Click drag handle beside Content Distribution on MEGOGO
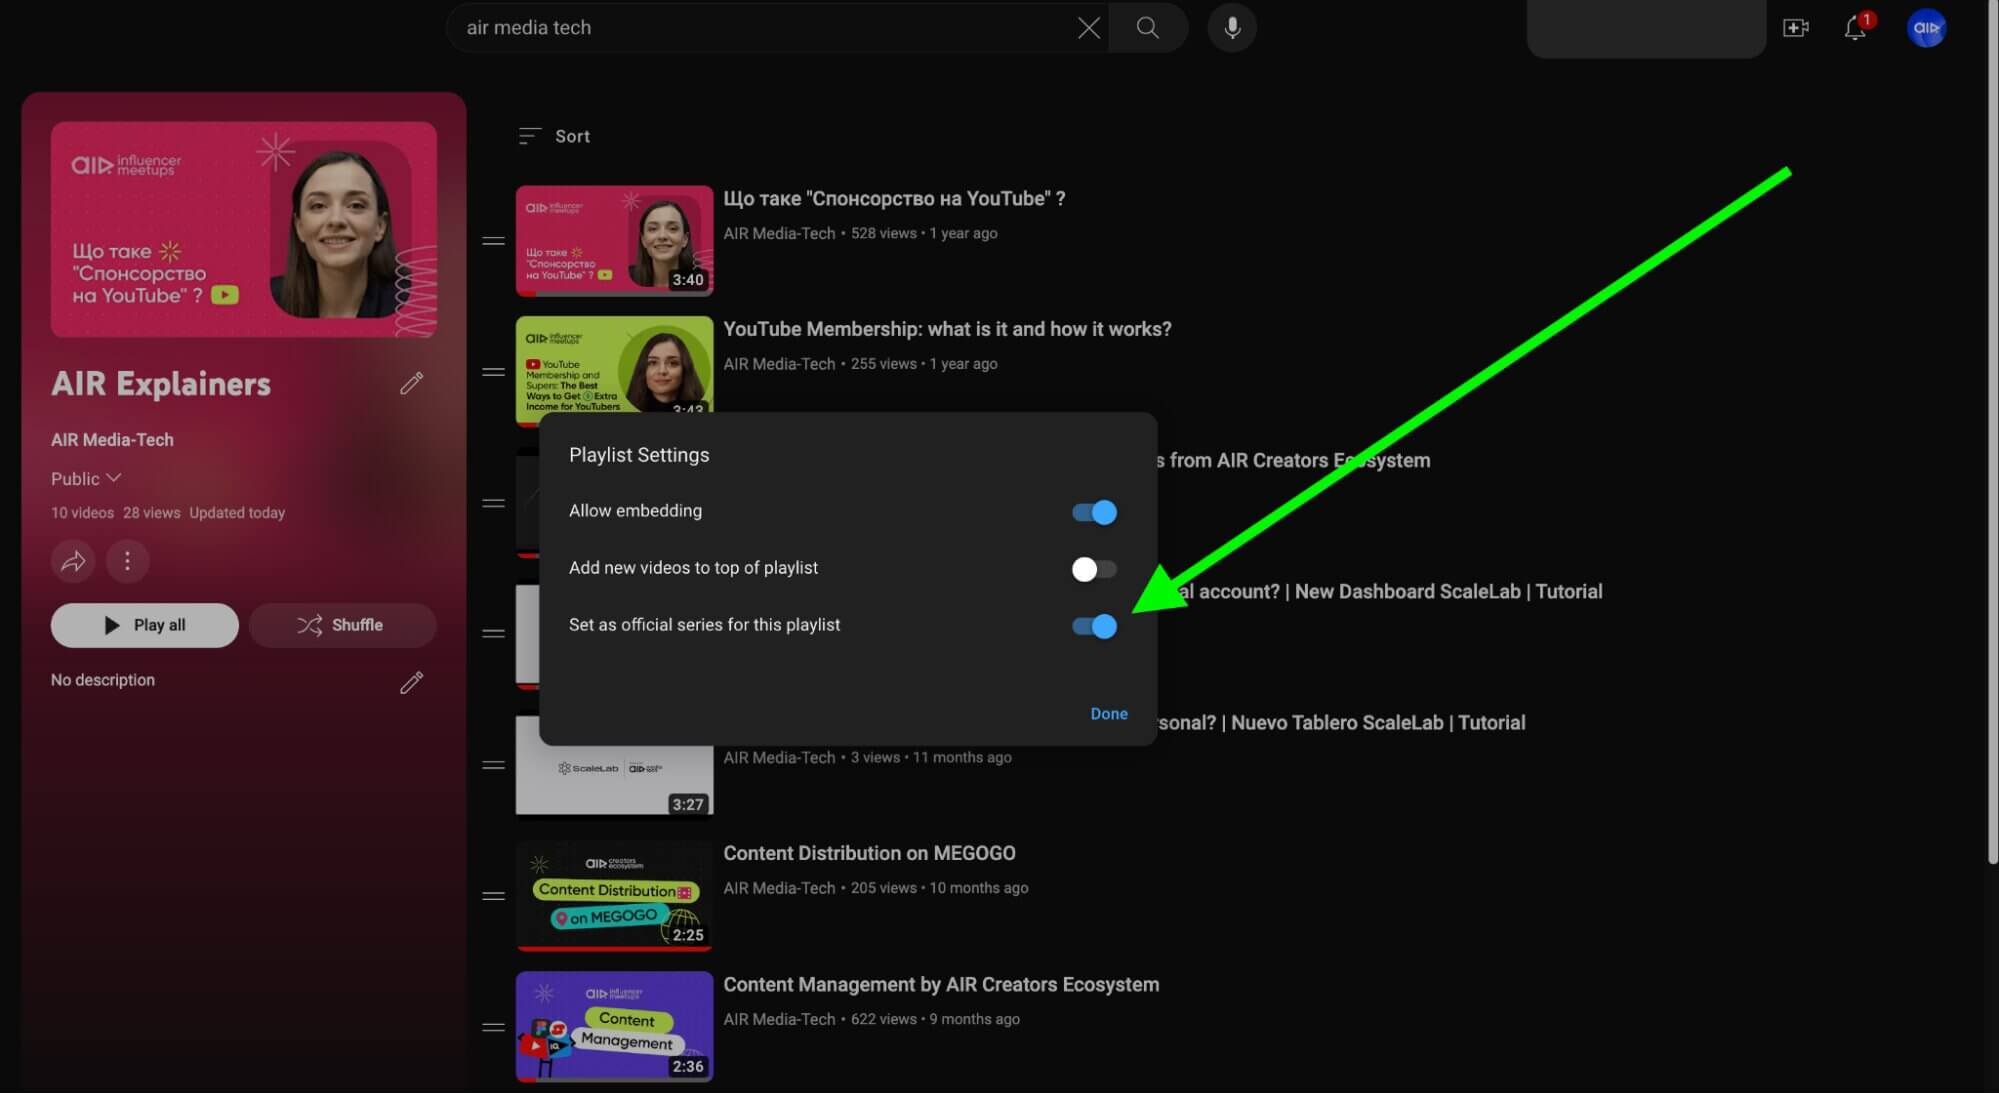Screen dimensions: 1999x1094 coord(493,896)
